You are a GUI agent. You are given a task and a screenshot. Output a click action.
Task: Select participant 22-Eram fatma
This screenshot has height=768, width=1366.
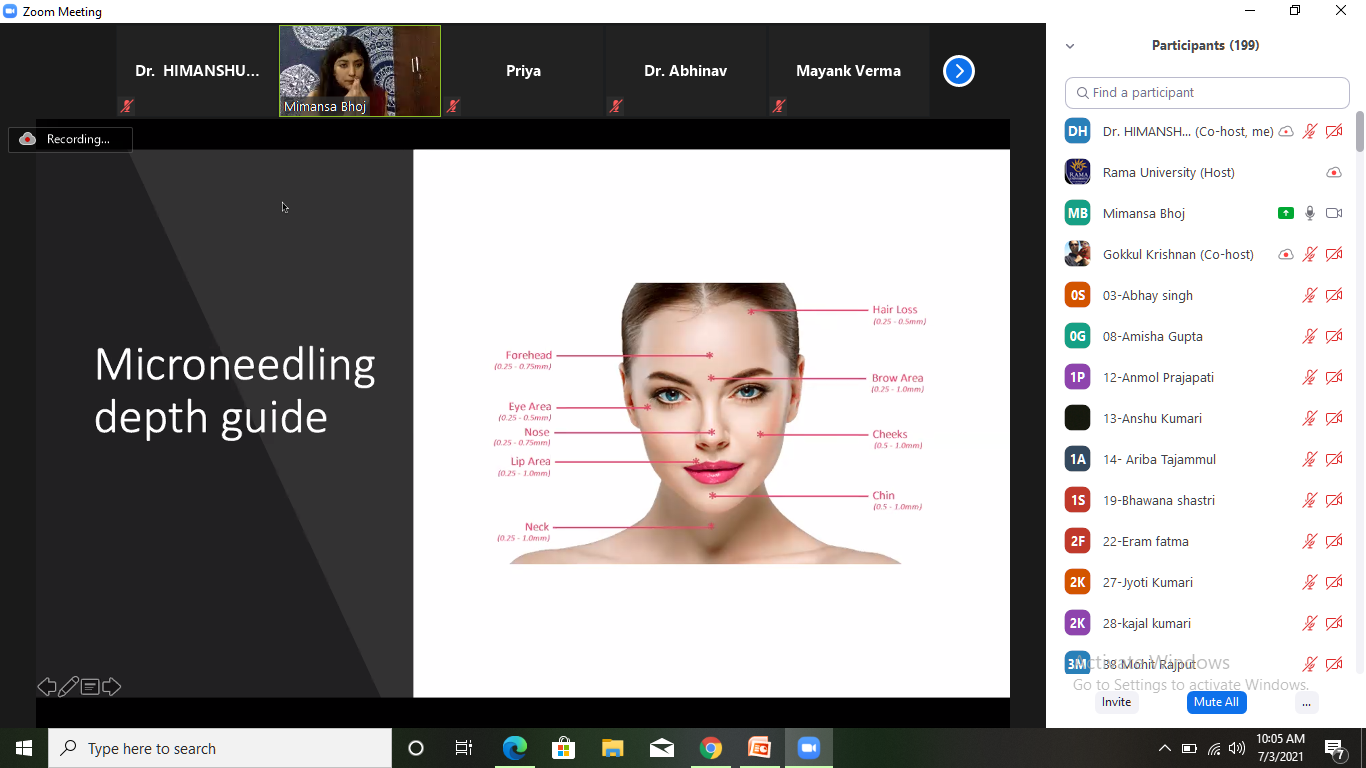1205,542
